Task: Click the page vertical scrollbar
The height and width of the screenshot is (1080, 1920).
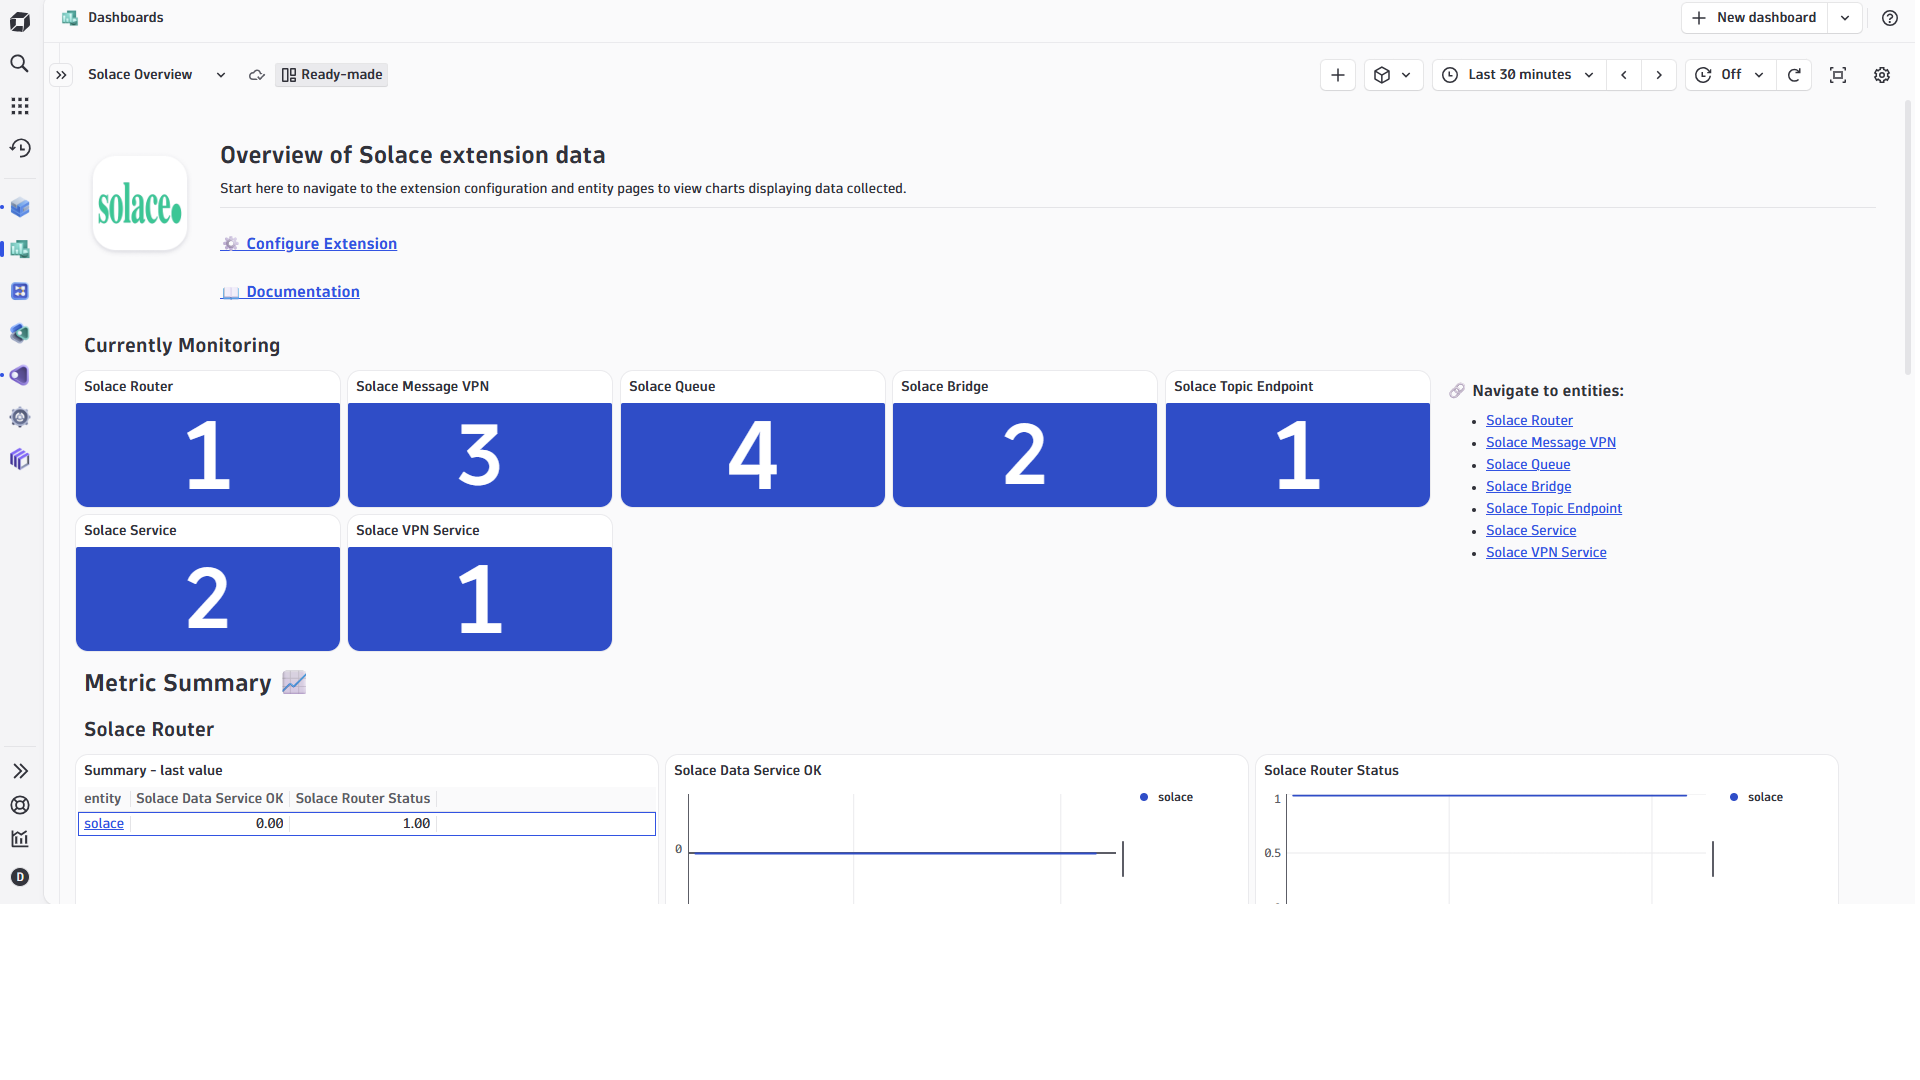Action: [1908, 238]
